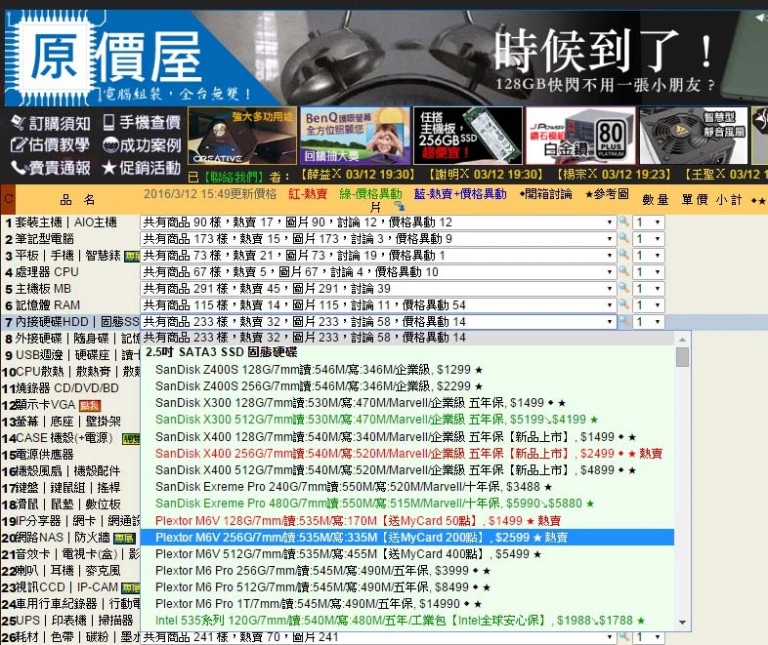Viewport: 768px width, 645px height.
Task: Select Intel 535系列 120G option
Action: [x=408, y=621]
